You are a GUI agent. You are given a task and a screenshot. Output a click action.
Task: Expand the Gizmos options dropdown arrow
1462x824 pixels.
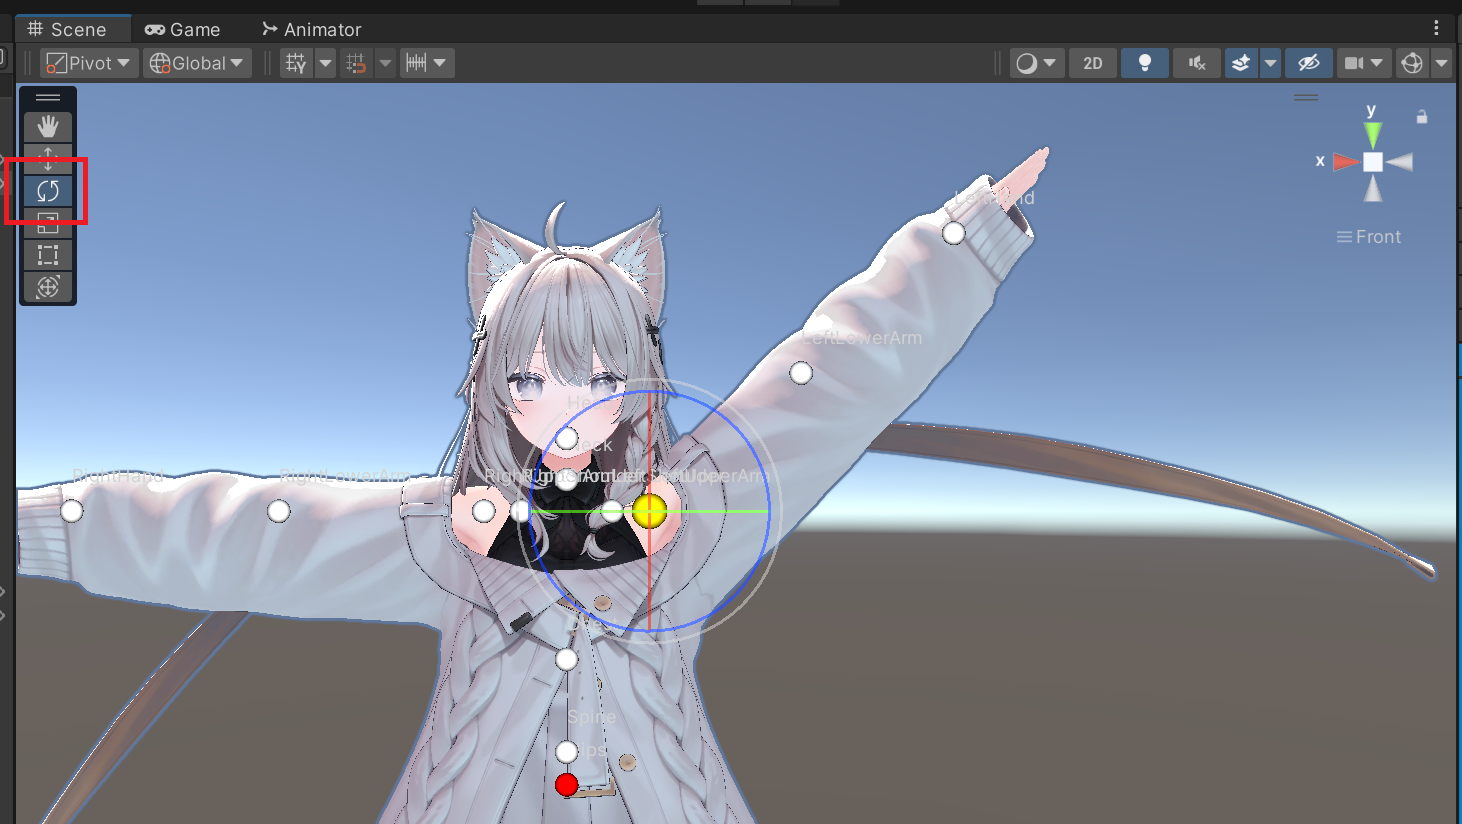point(1441,63)
